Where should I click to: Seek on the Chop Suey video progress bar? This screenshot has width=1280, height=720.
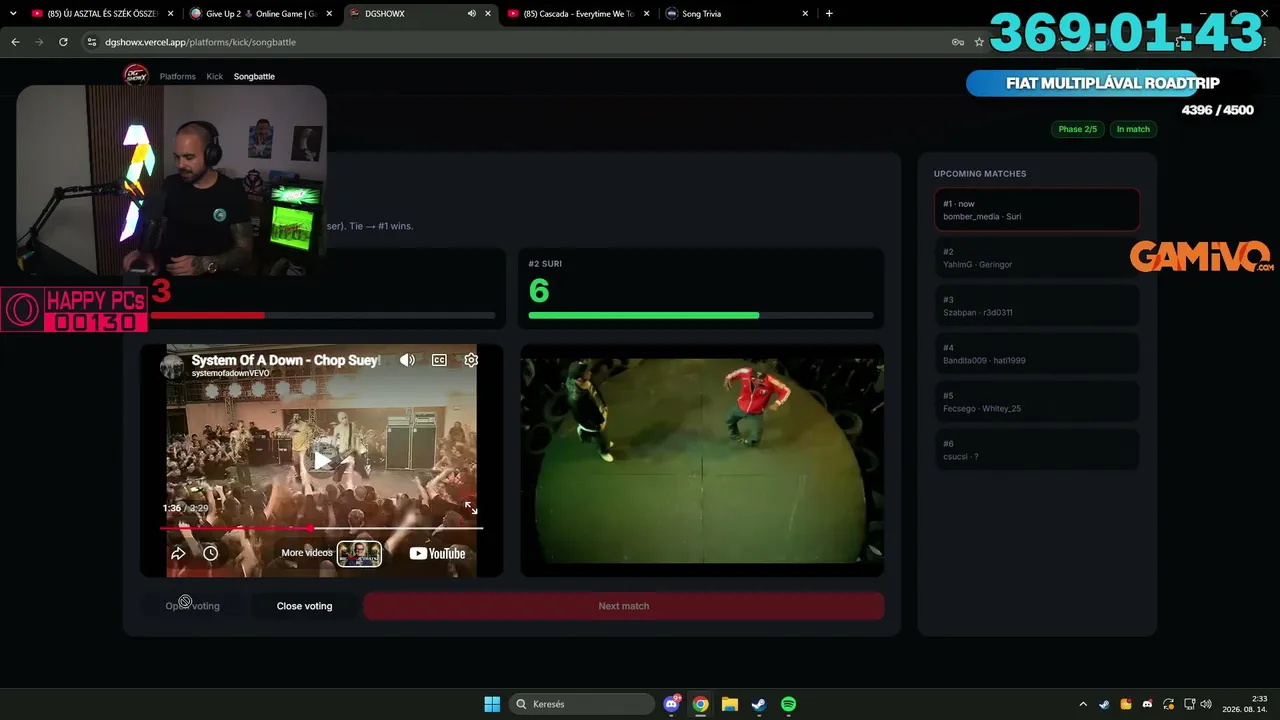(x=321, y=528)
